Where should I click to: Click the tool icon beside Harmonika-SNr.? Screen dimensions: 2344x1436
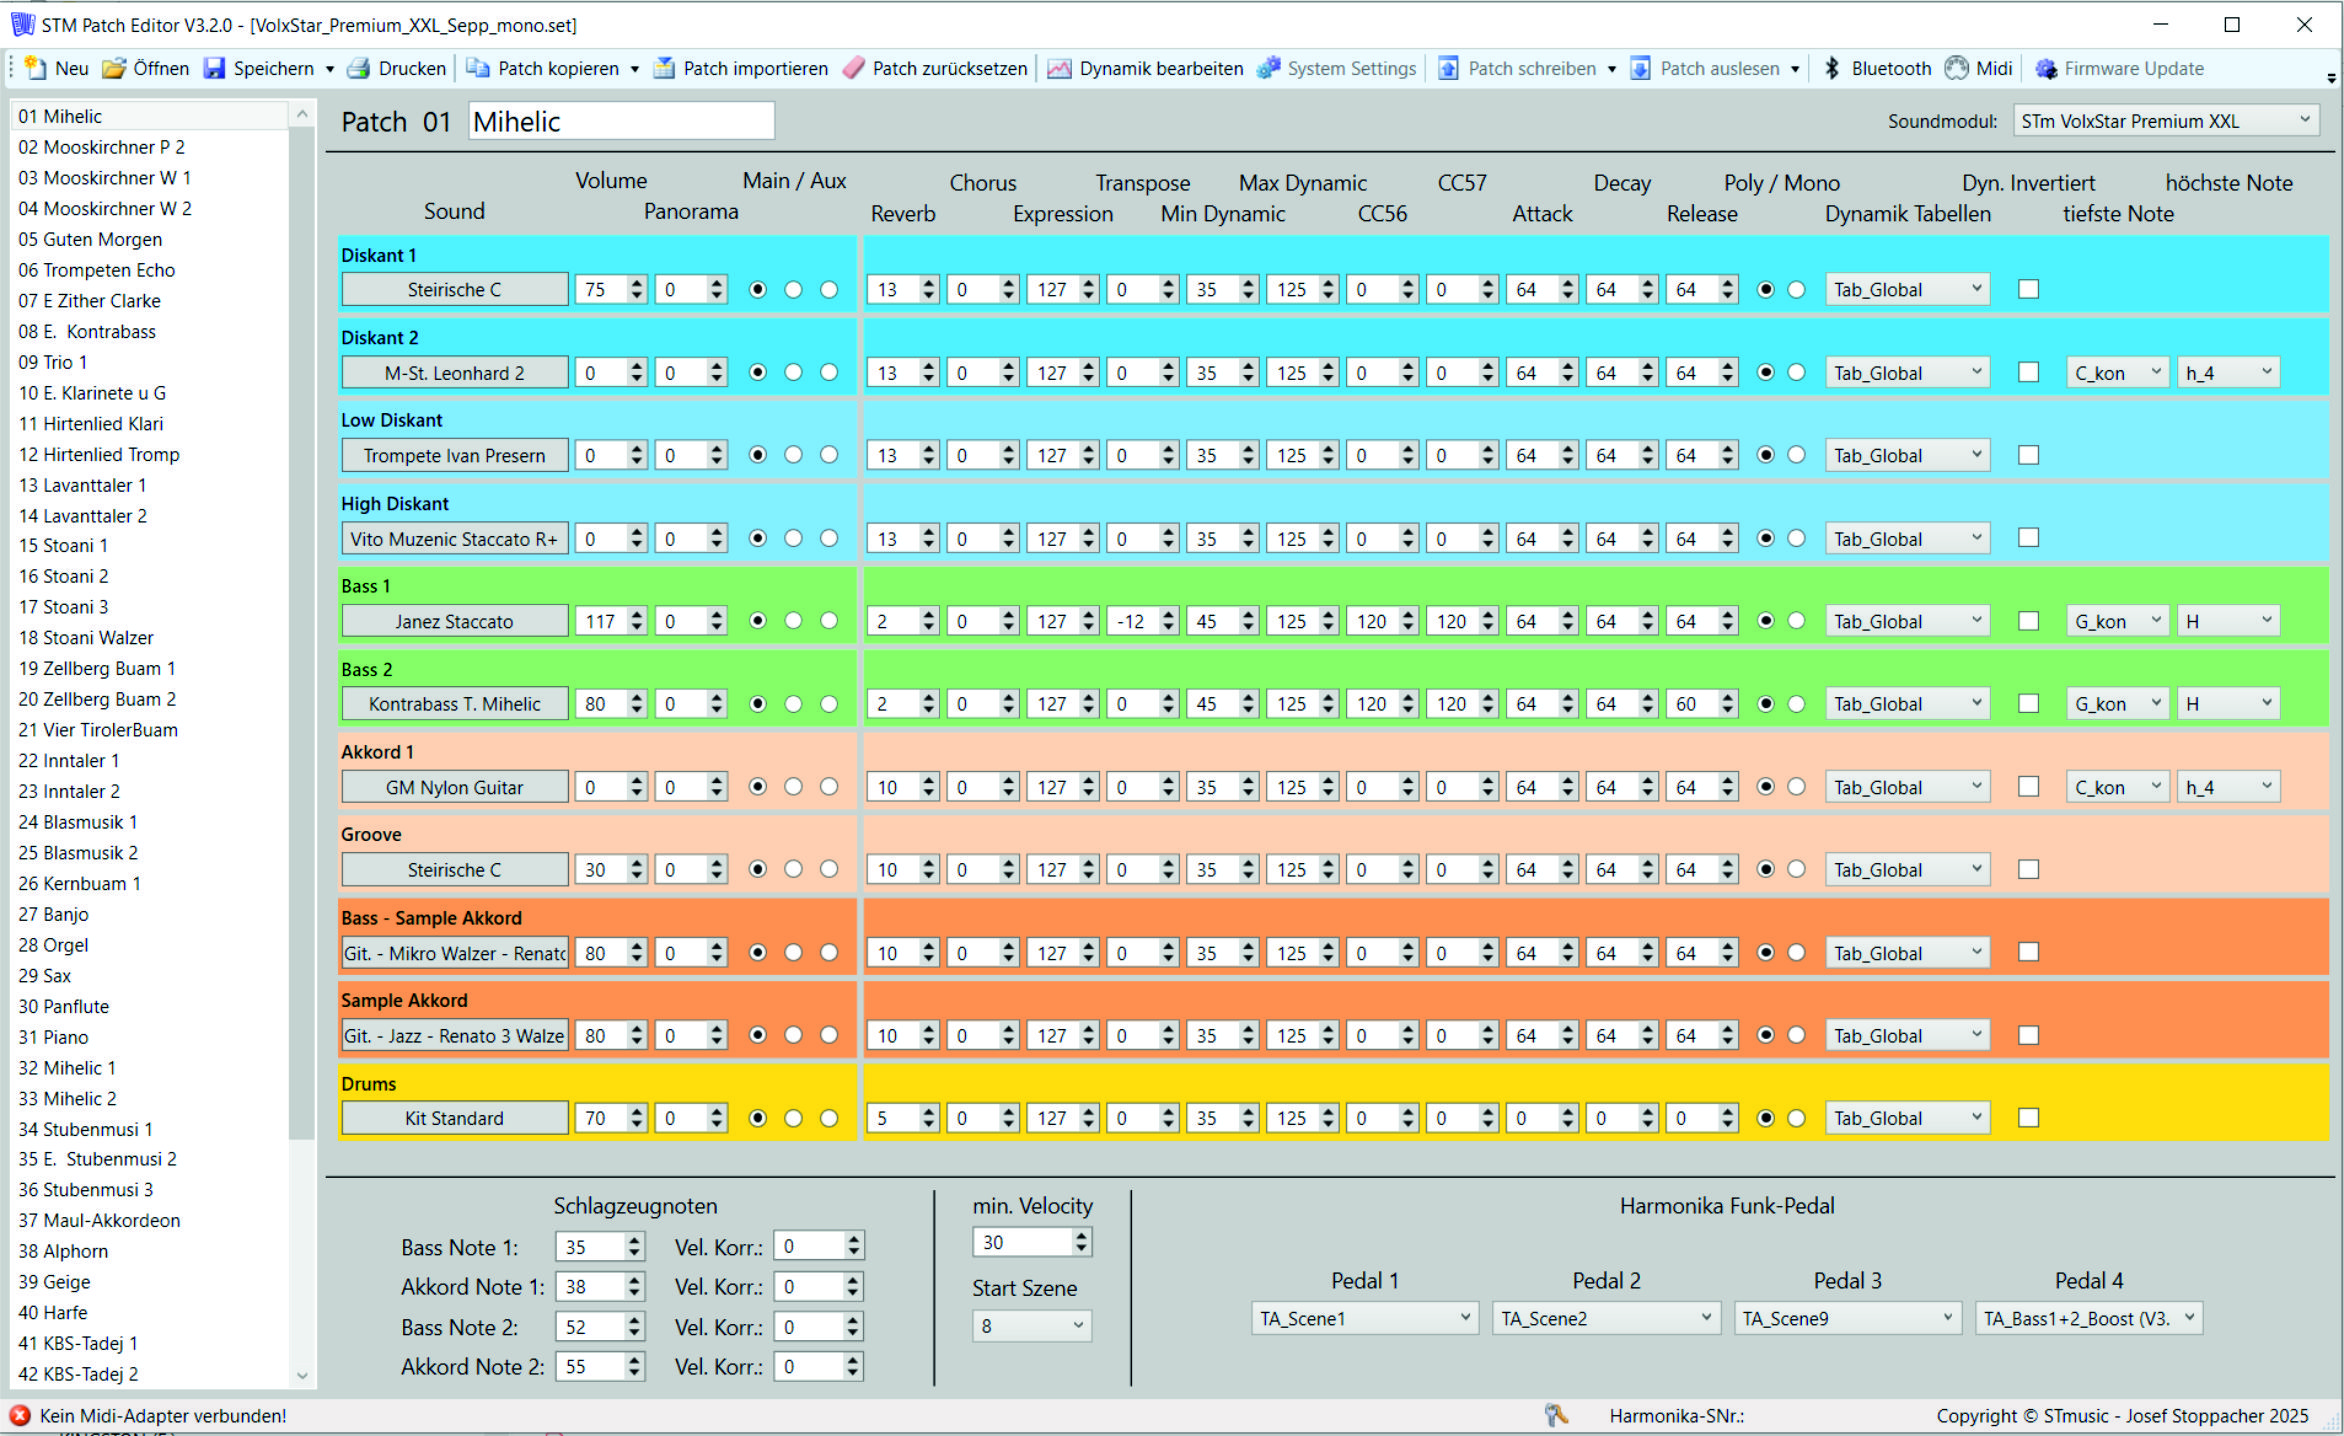click(1556, 1414)
